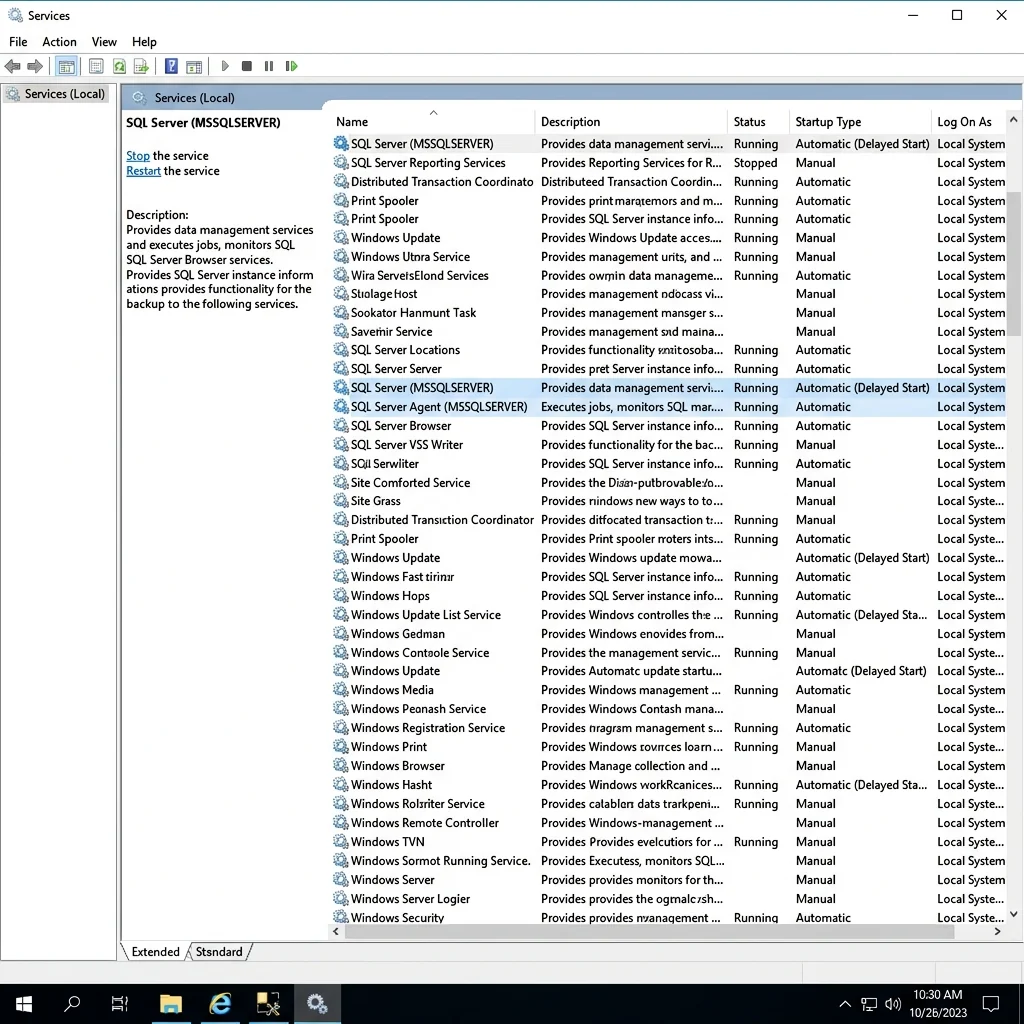The image size is (1024, 1024).
Task: Click the Stop the service link
Action: click(x=138, y=155)
